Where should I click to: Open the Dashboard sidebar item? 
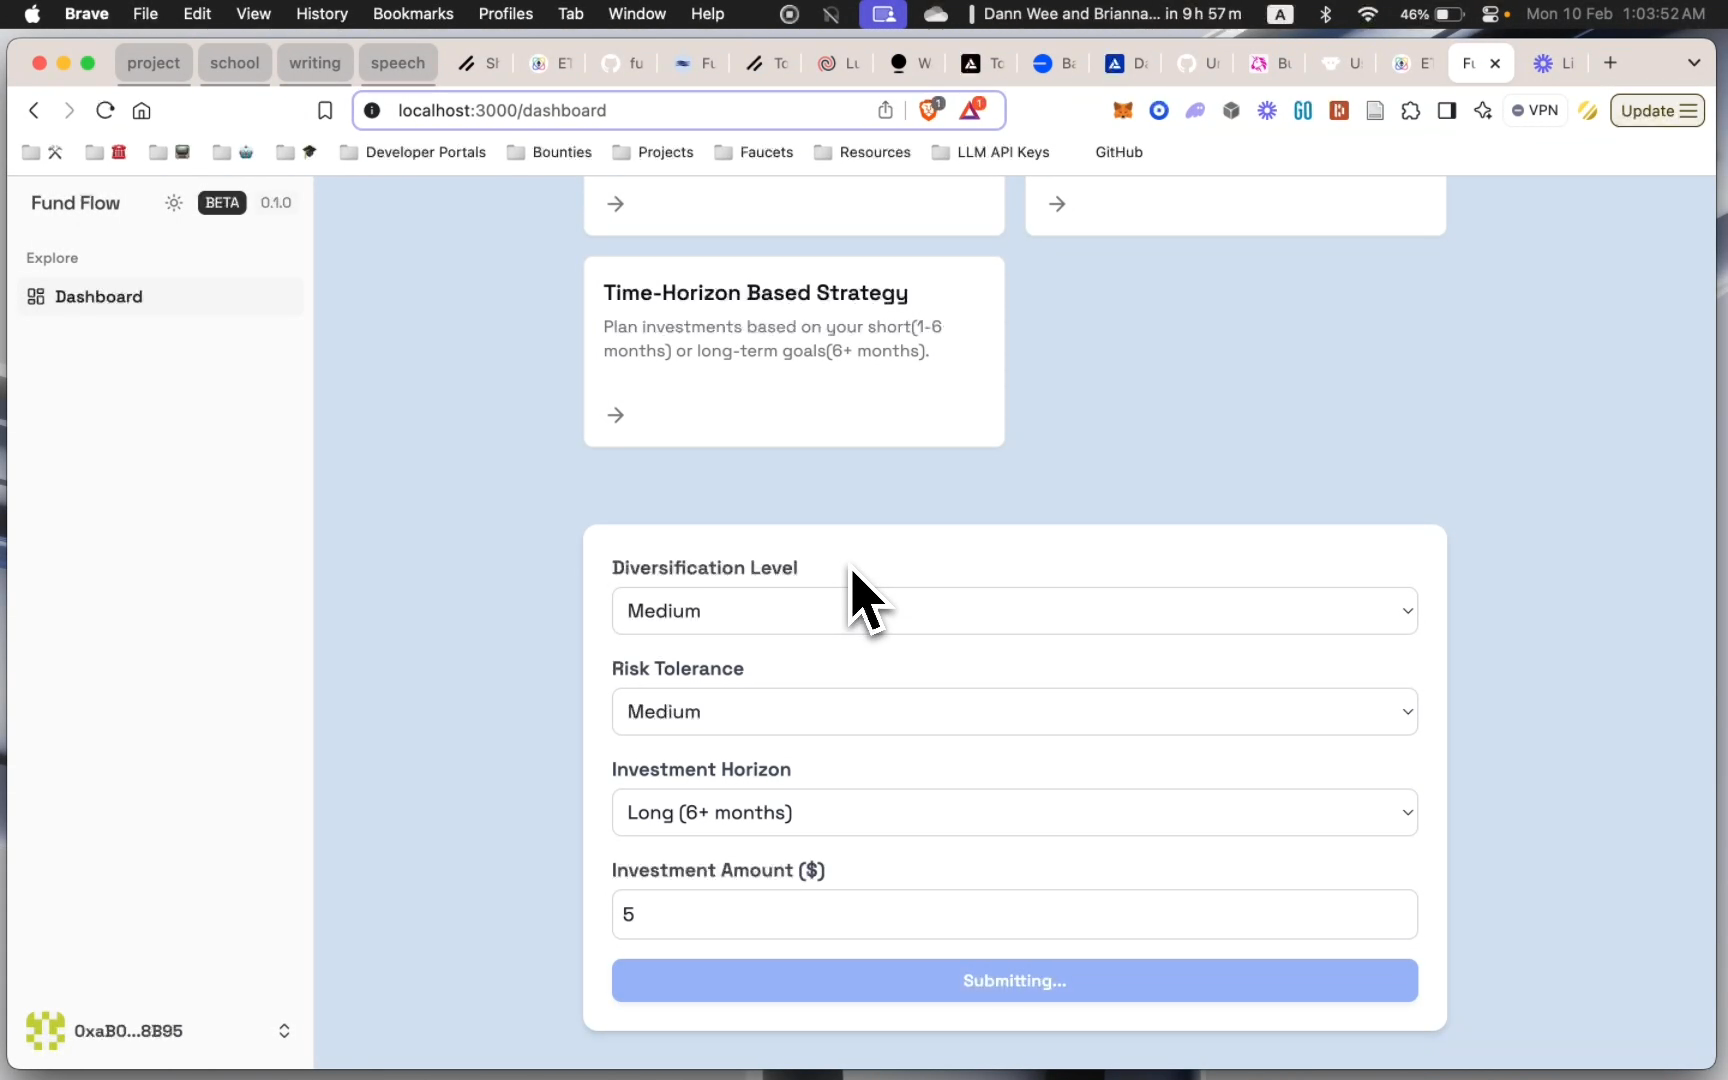(161, 297)
